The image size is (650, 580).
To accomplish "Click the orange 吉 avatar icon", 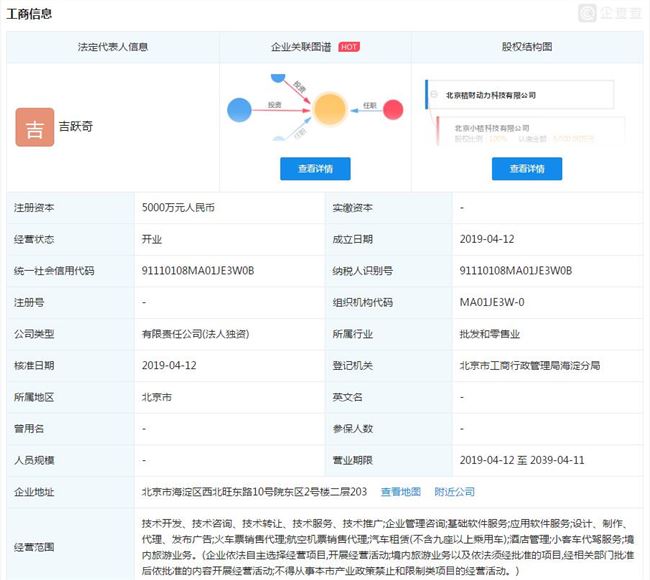I will [35, 127].
